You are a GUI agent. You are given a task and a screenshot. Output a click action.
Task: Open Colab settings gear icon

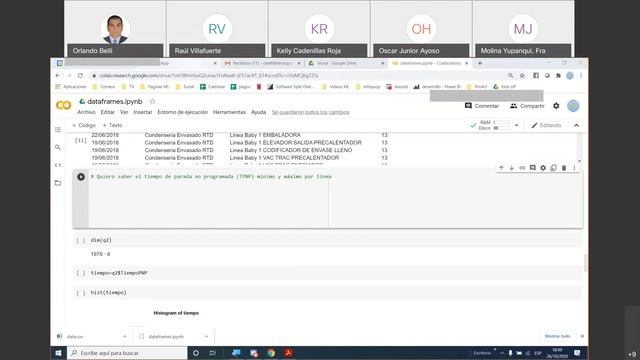[x=556, y=106]
